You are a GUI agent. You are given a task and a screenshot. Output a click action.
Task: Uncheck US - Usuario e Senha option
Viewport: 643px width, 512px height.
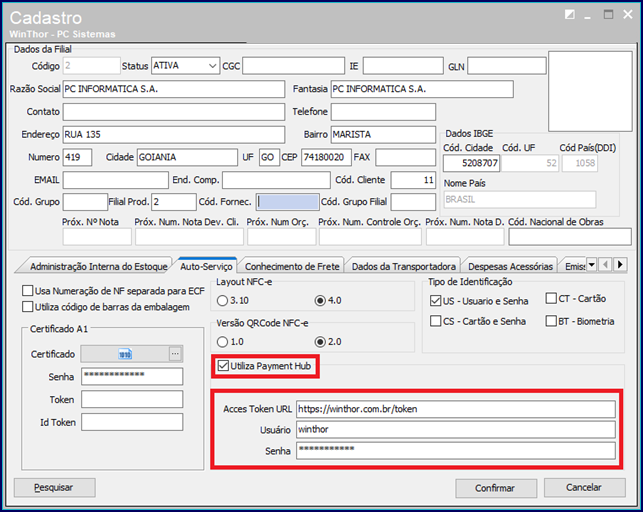[435, 301]
